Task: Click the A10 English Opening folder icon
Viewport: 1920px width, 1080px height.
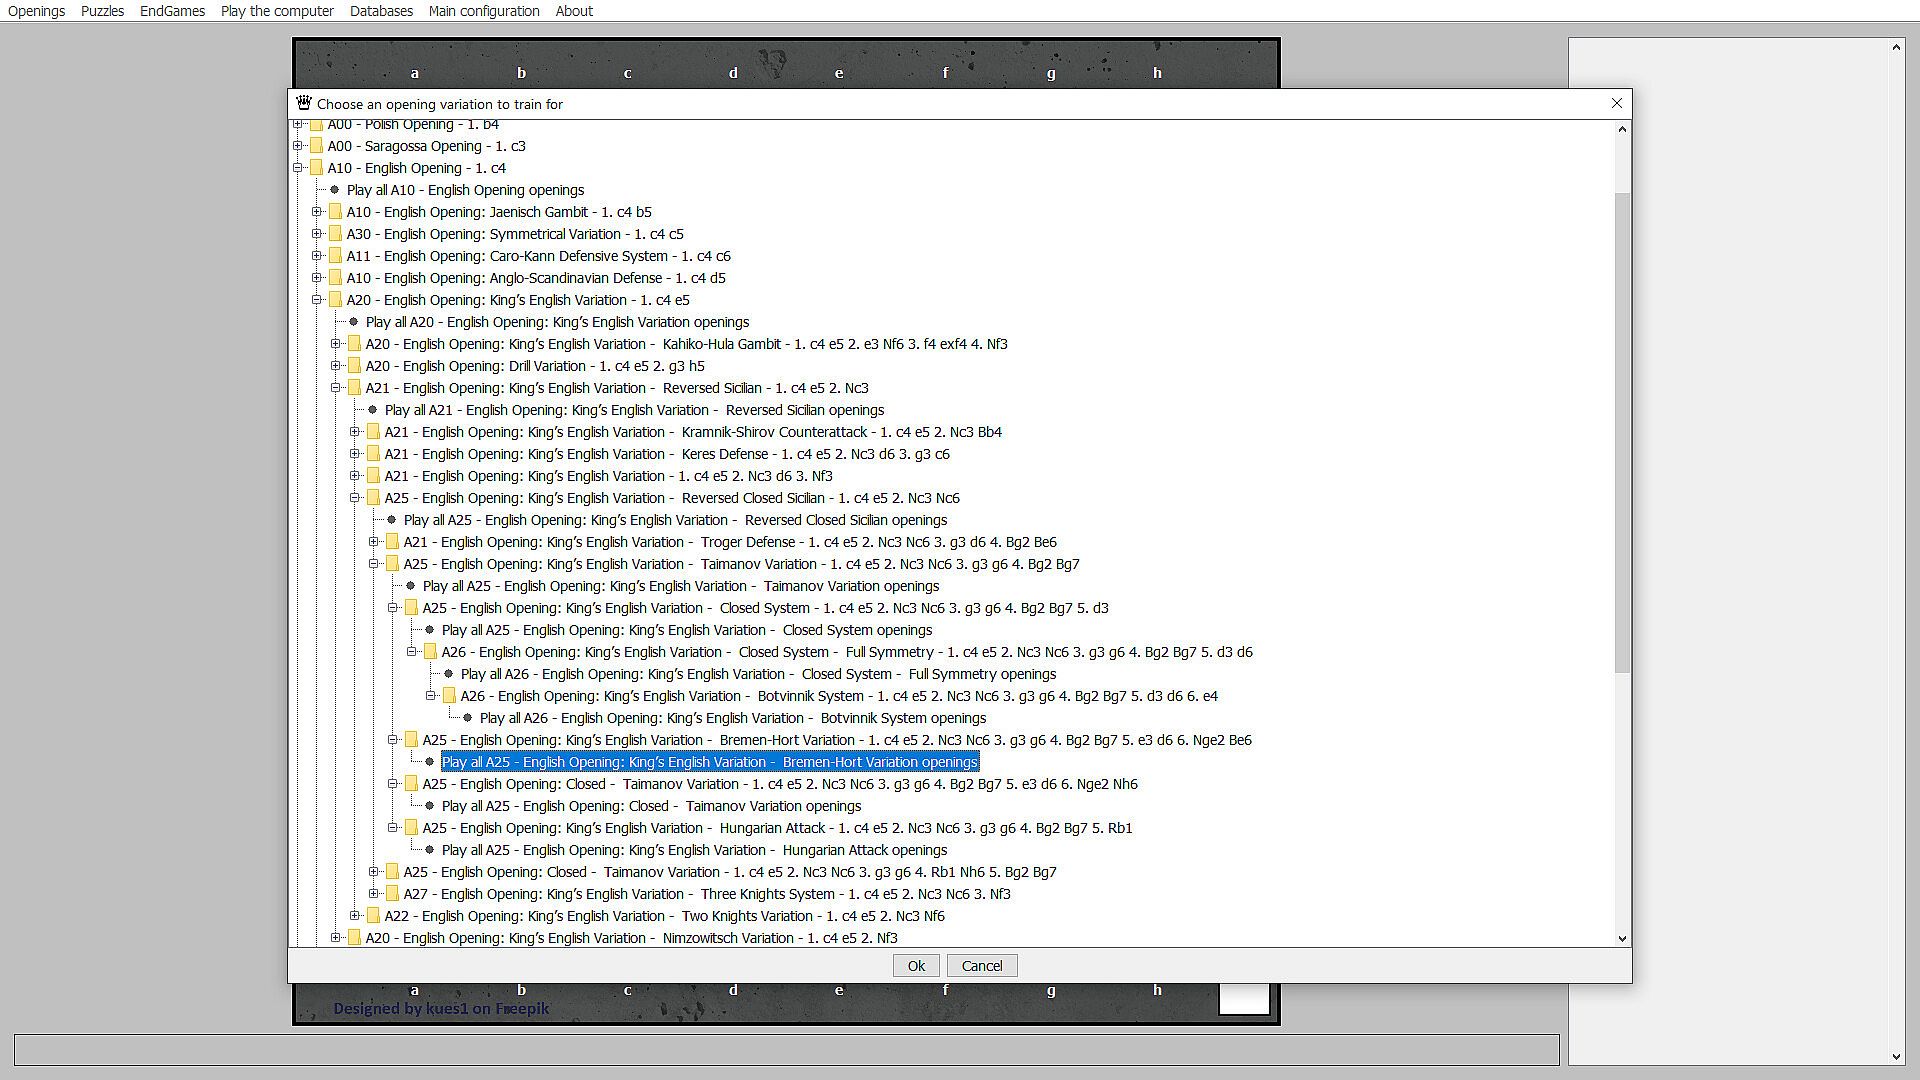Action: [316, 168]
